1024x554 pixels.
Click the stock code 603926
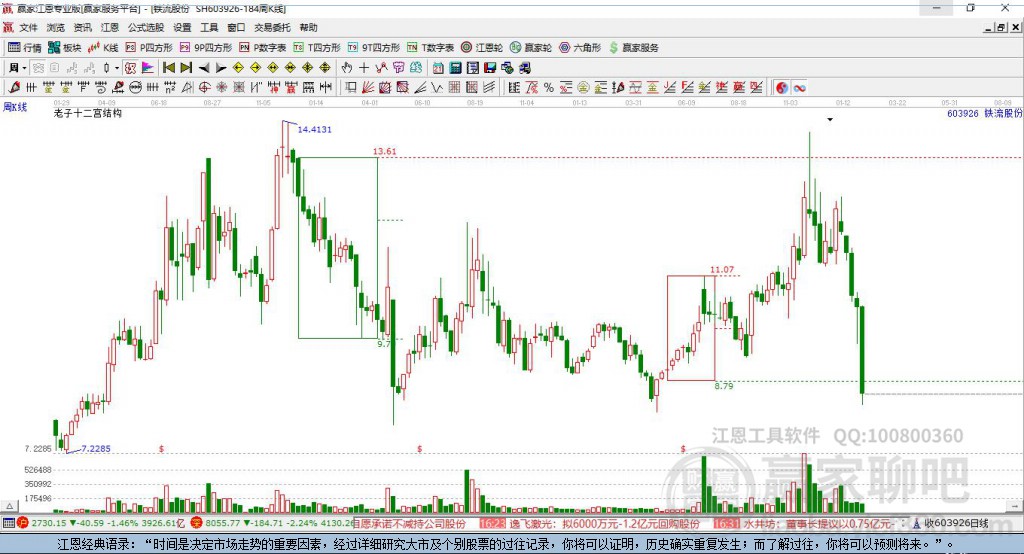pos(963,114)
